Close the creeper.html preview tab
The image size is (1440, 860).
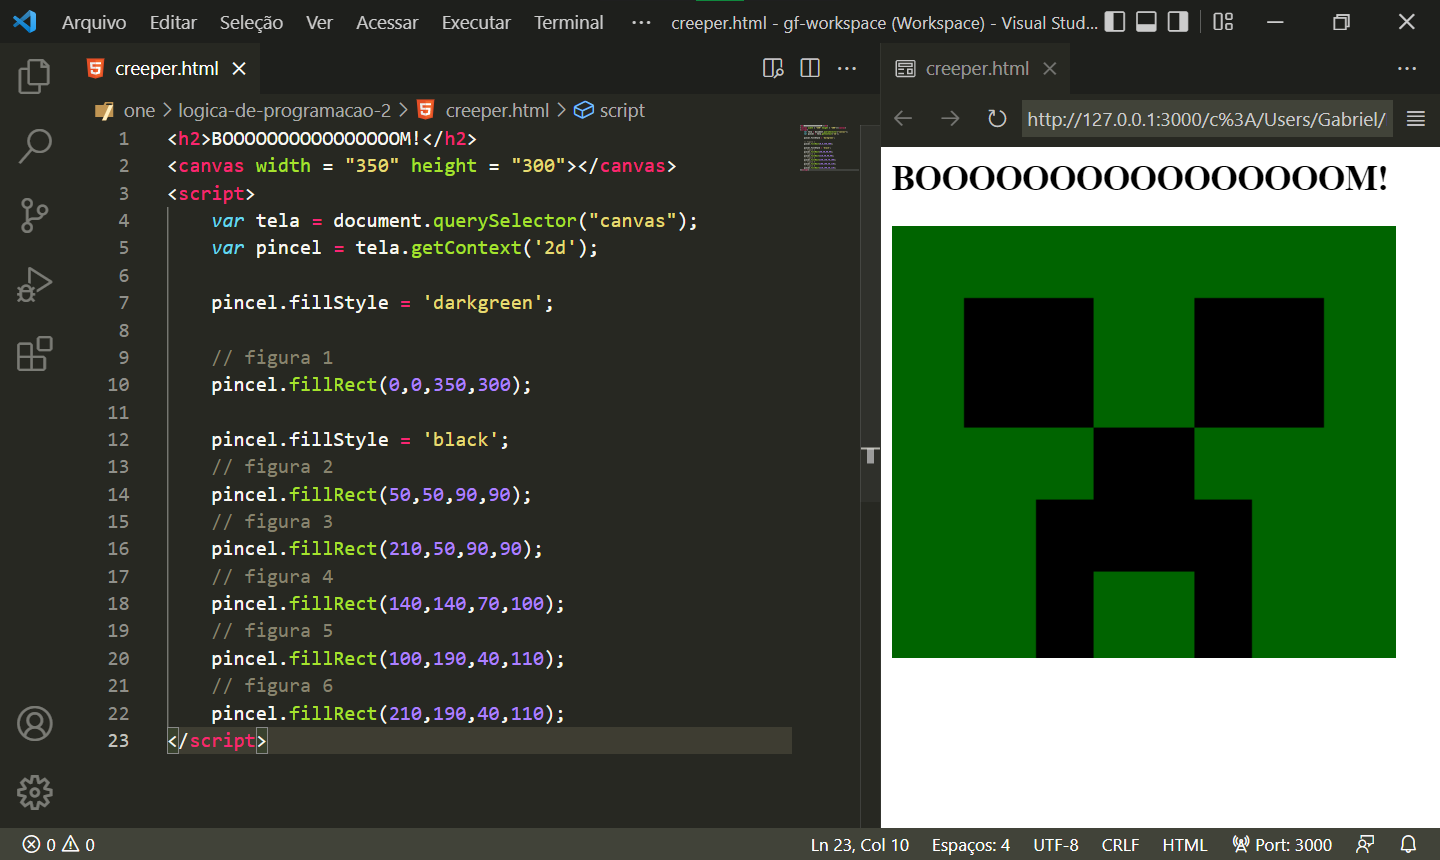1050,68
